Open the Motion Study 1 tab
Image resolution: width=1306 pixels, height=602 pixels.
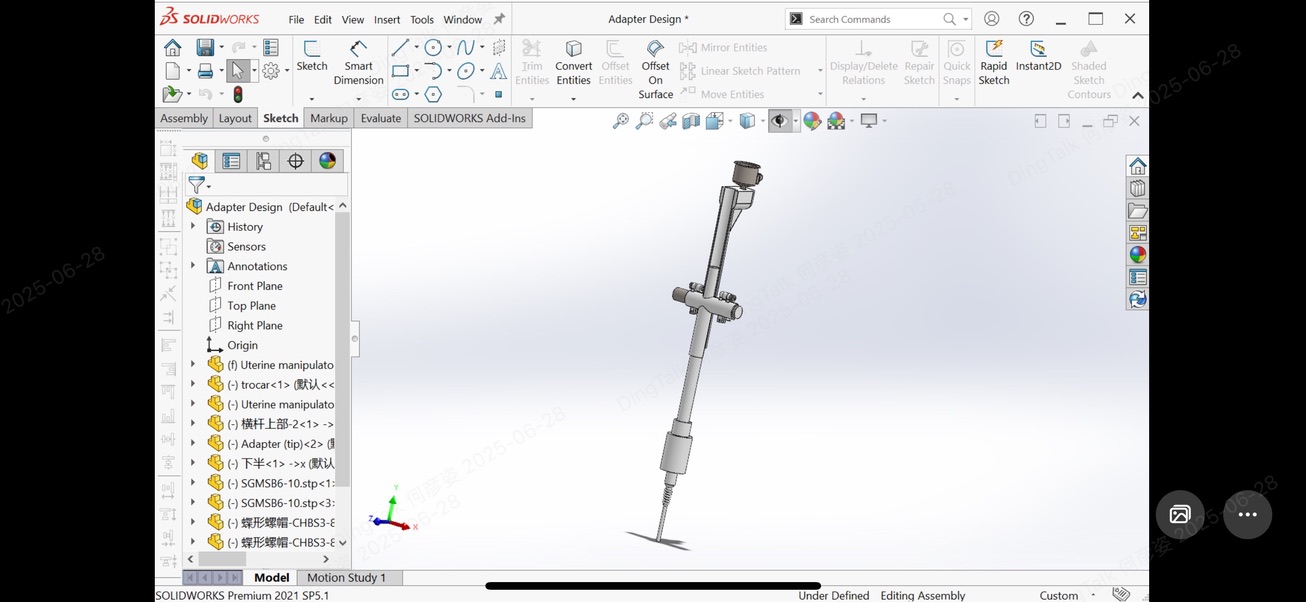pos(346,577)
